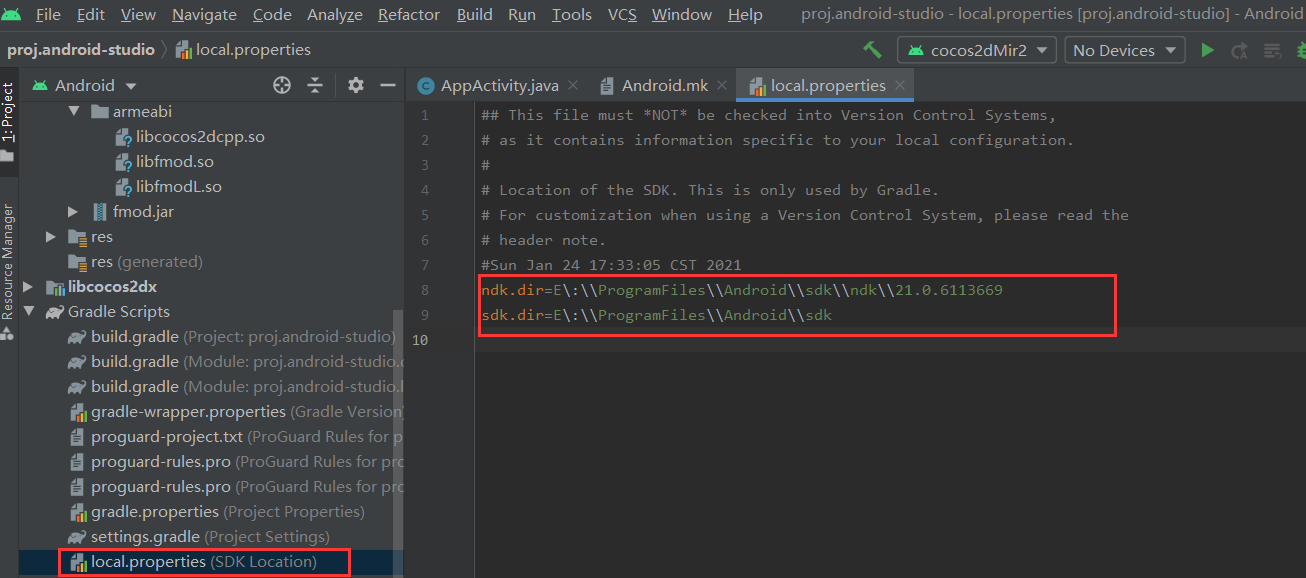Collapse the armeabi folder
The width and height of the screenshot is (1306, 578).
74,111
